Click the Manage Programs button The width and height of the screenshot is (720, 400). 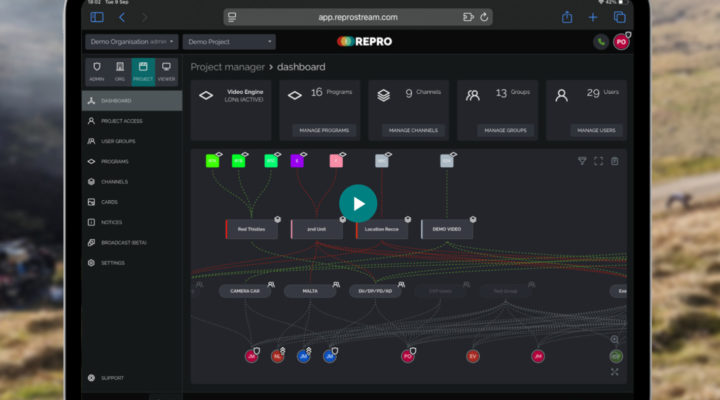[324, 130]
